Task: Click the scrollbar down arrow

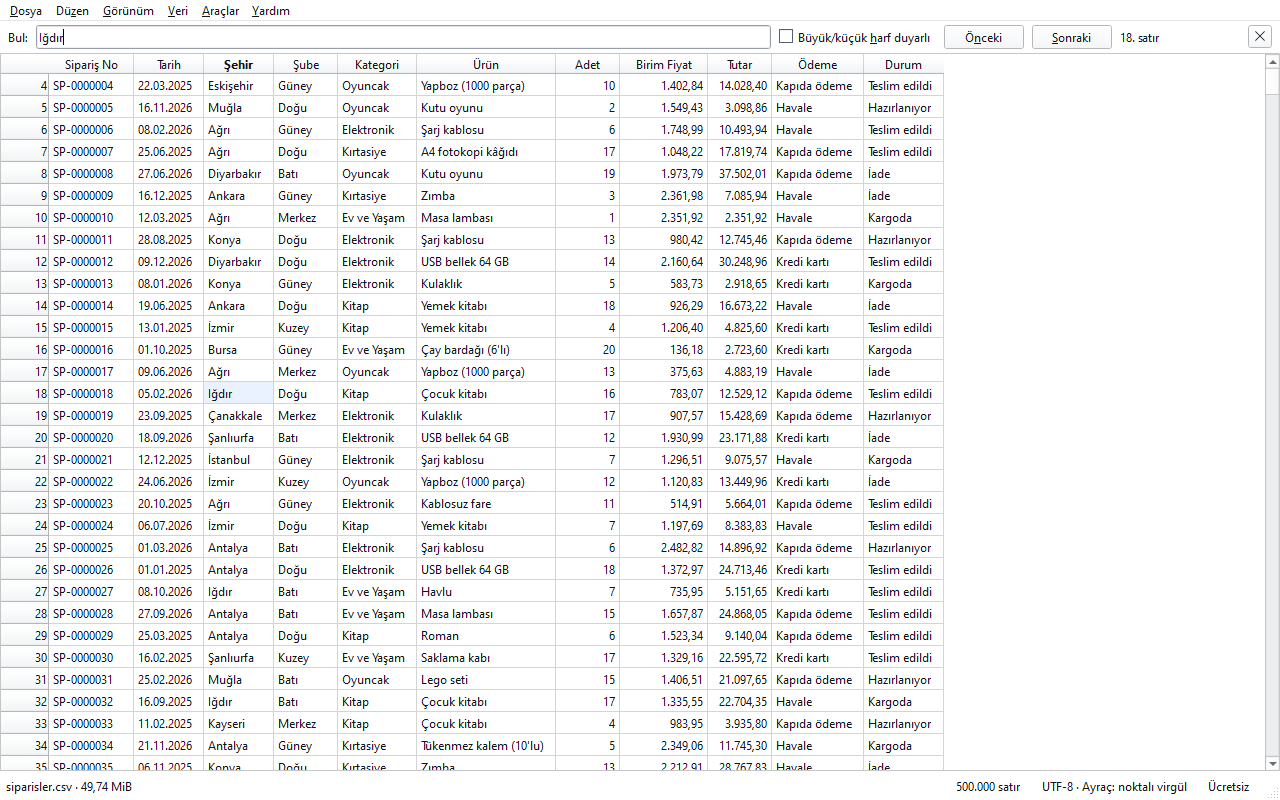Action: 1272,763
